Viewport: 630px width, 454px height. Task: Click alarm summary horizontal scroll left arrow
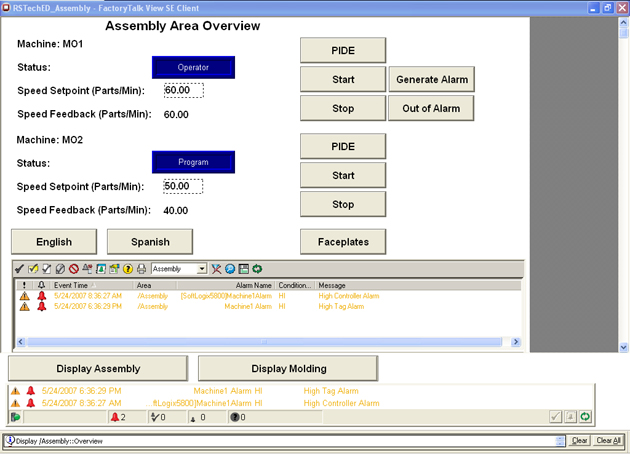click(x=21, y=342)
